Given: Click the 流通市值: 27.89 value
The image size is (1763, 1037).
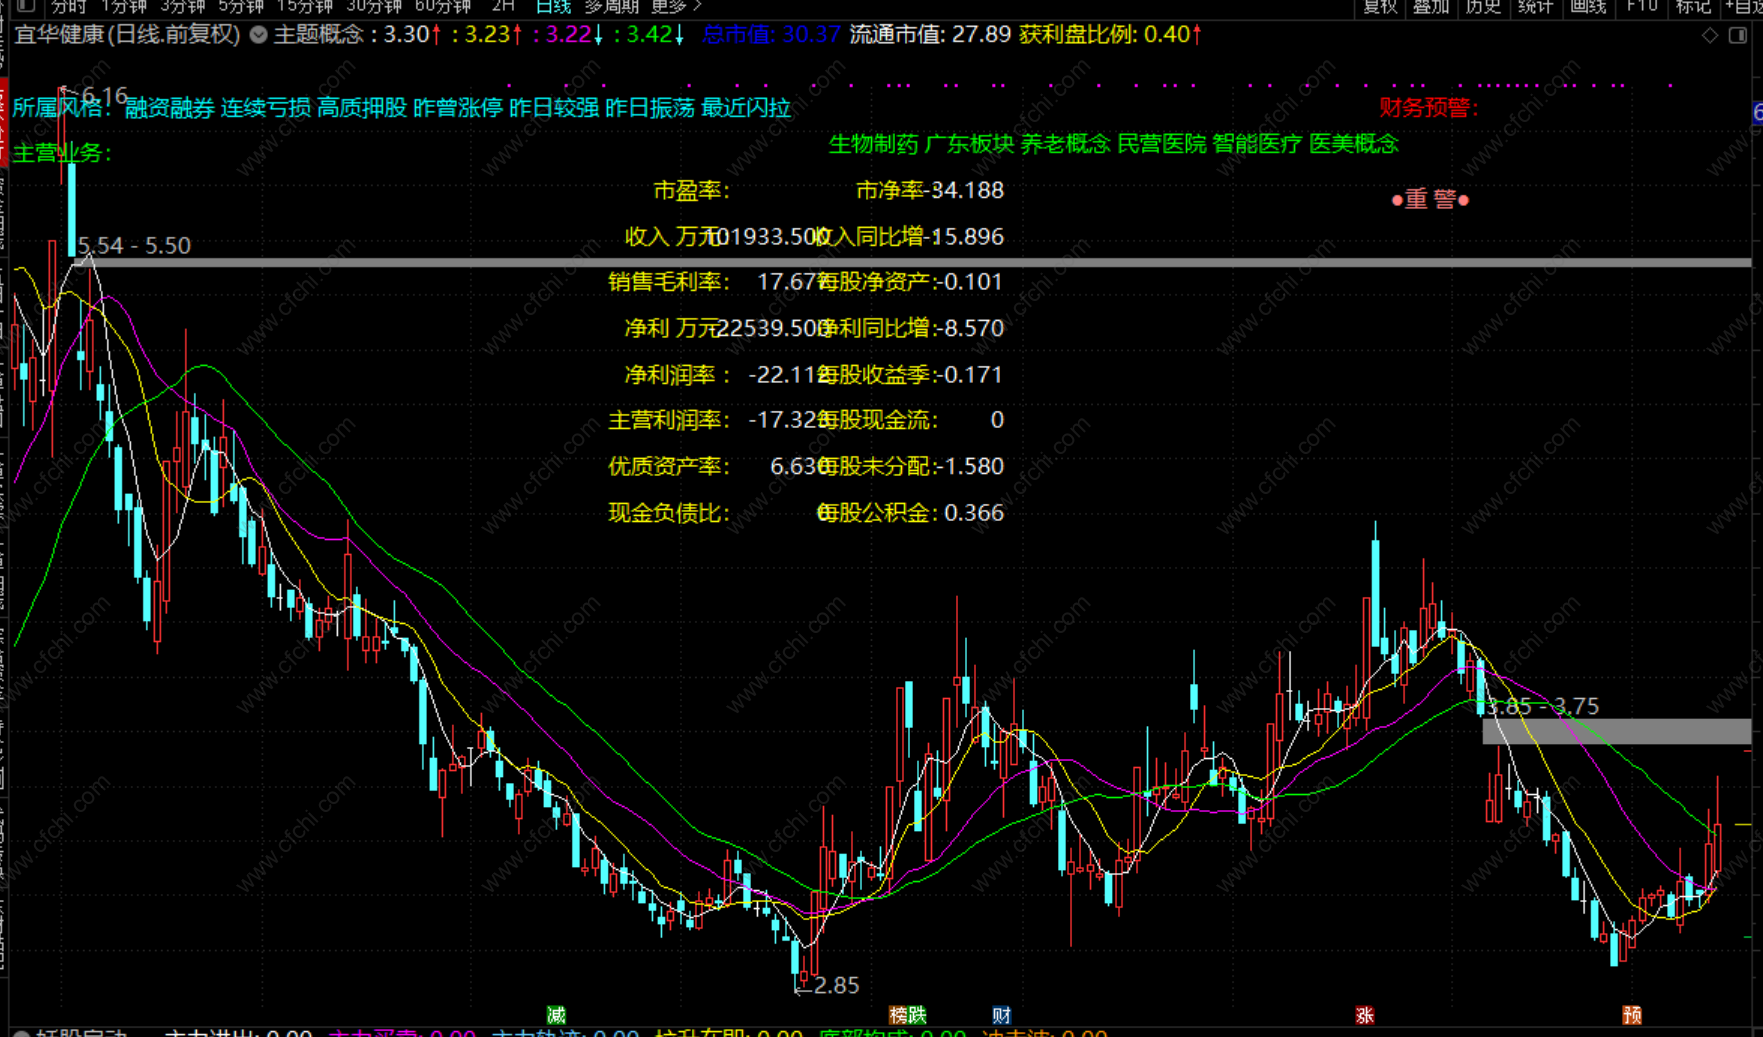Looking at the screenshot, I should [930, 35].
